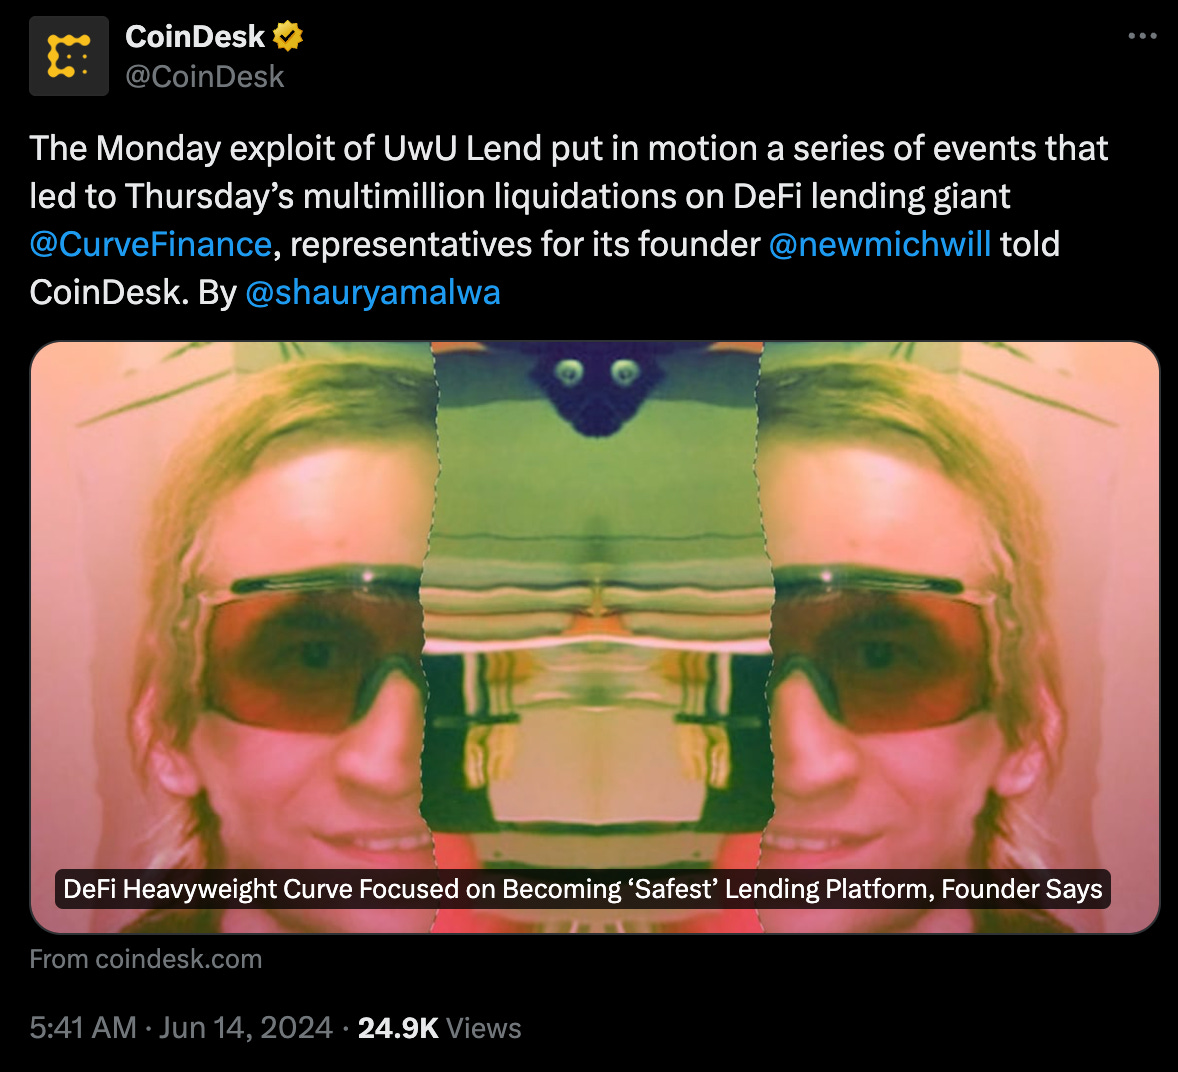Click the black cat's eyes in the image
The height and width of the screenshot is (1072, 1178).
[597, 371]
